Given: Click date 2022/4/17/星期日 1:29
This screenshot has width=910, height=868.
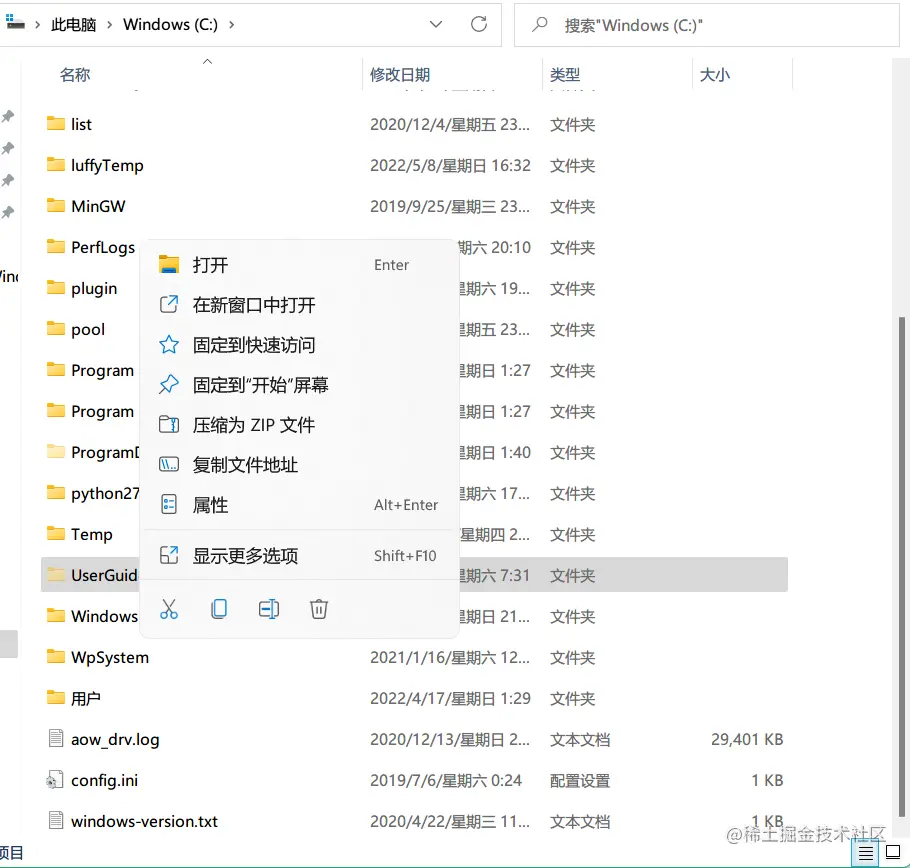Looking at the screenshot, I should [x=450, y=699].
